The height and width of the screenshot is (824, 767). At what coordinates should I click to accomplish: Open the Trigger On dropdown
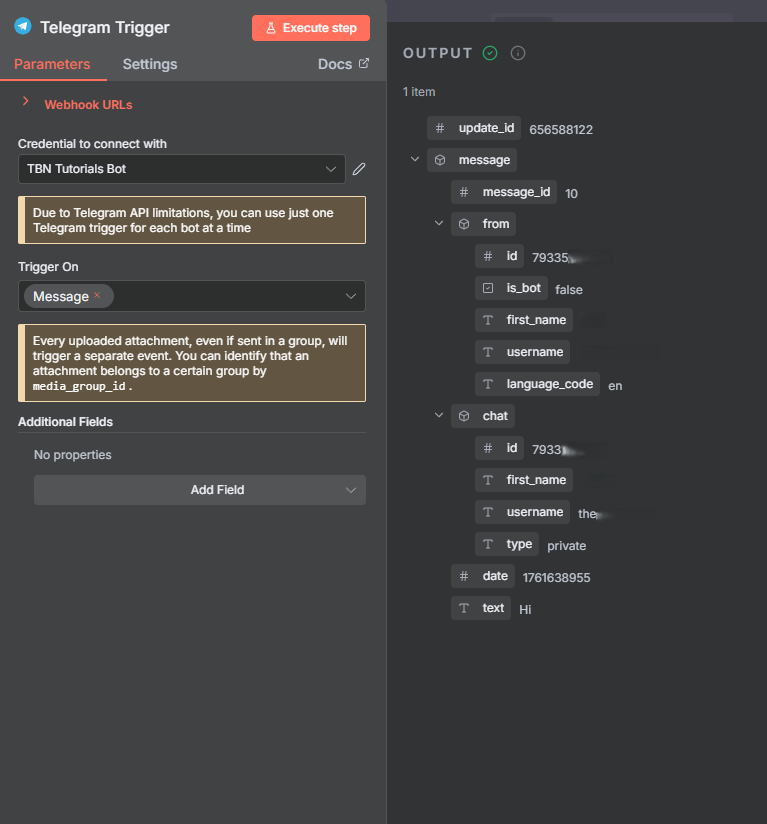pos(350,296)
